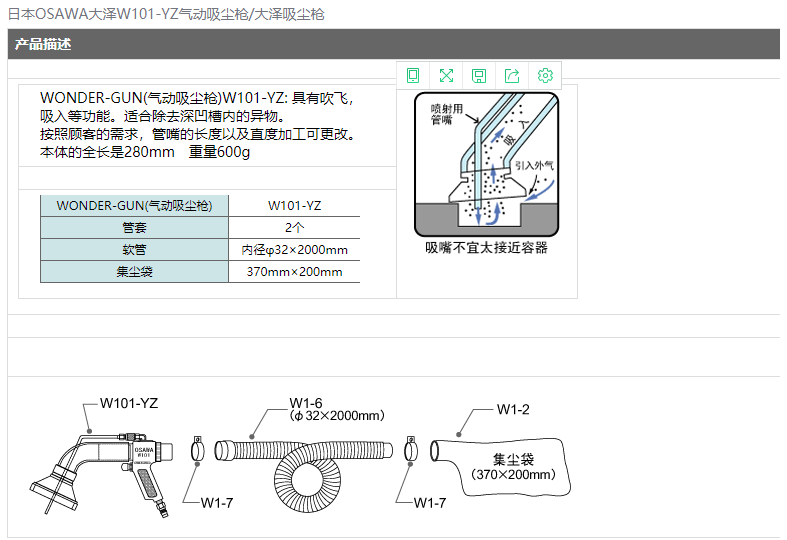Click the 管套 table row header
The height and width of the screenshot is (540, 787).
pos(134,227)
